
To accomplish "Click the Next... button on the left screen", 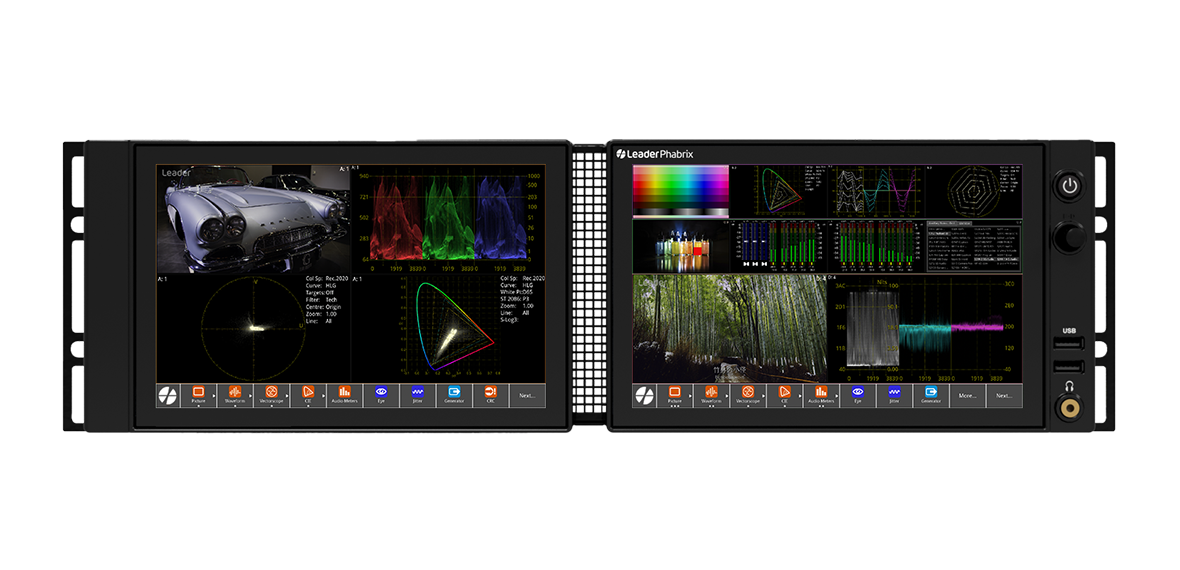I will click(x=528, y=395).
